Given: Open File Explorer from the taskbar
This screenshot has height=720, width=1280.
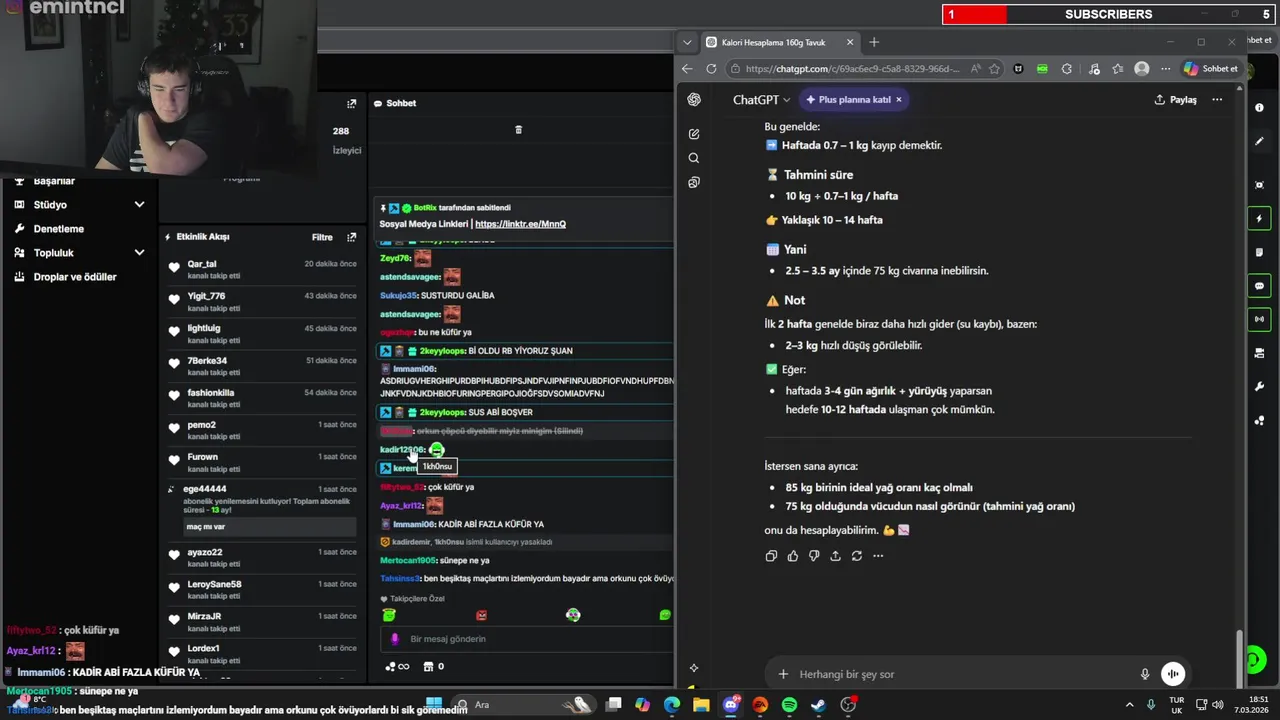Looking at the screenshot, I should pos(701,705).
